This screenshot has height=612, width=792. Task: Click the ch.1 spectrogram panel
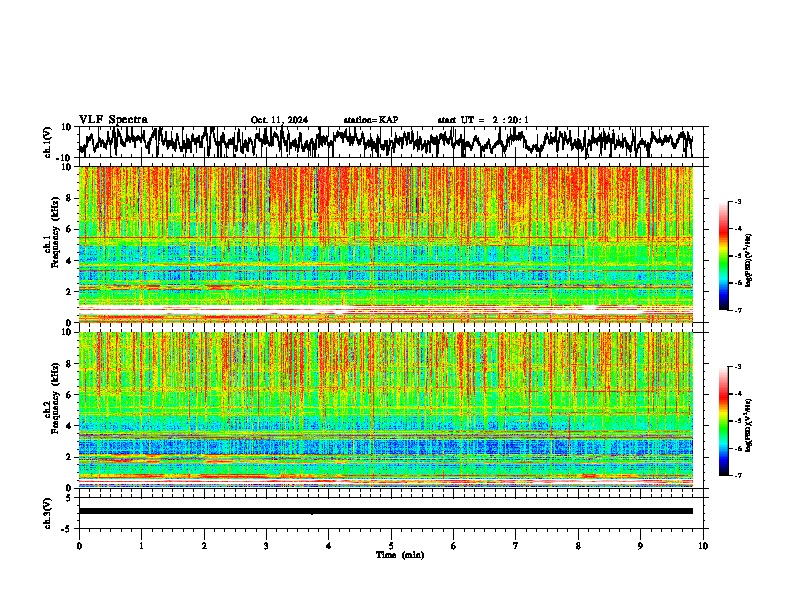coord(386,244)
